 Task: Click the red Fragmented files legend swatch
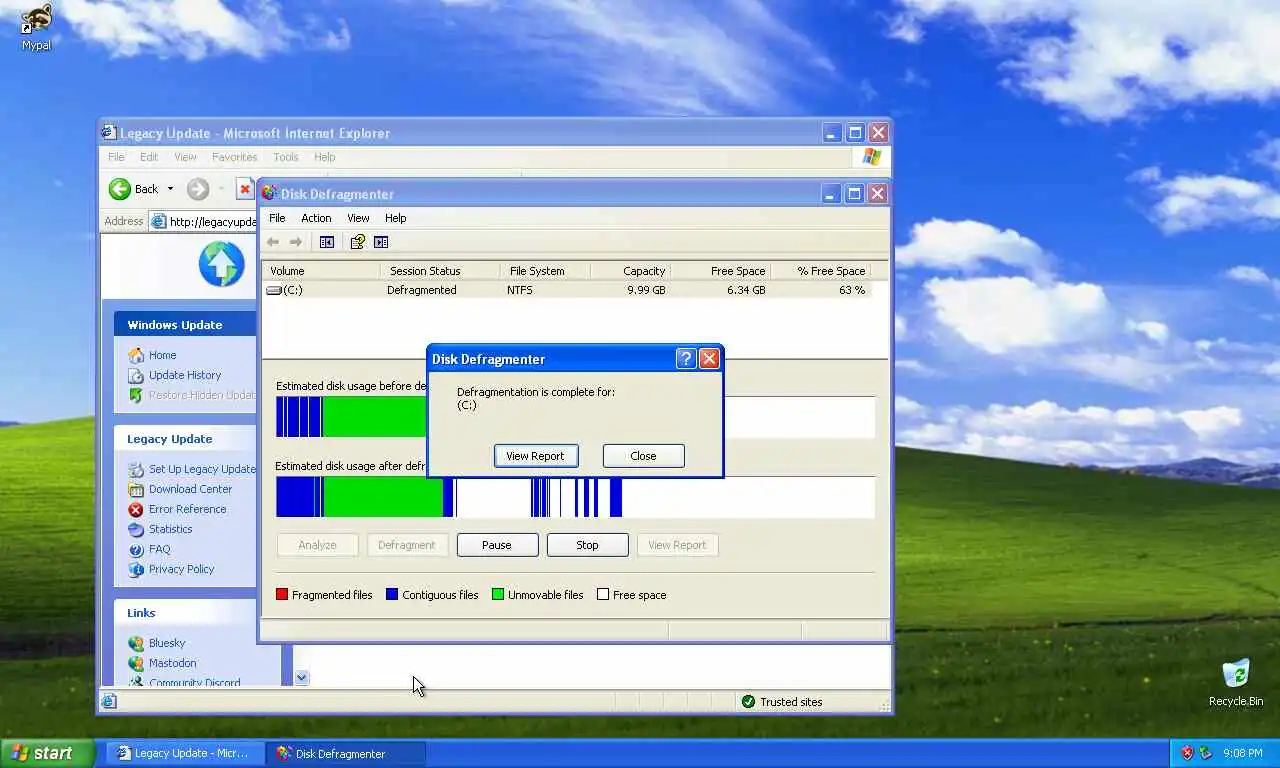click(x=282, y=595)
